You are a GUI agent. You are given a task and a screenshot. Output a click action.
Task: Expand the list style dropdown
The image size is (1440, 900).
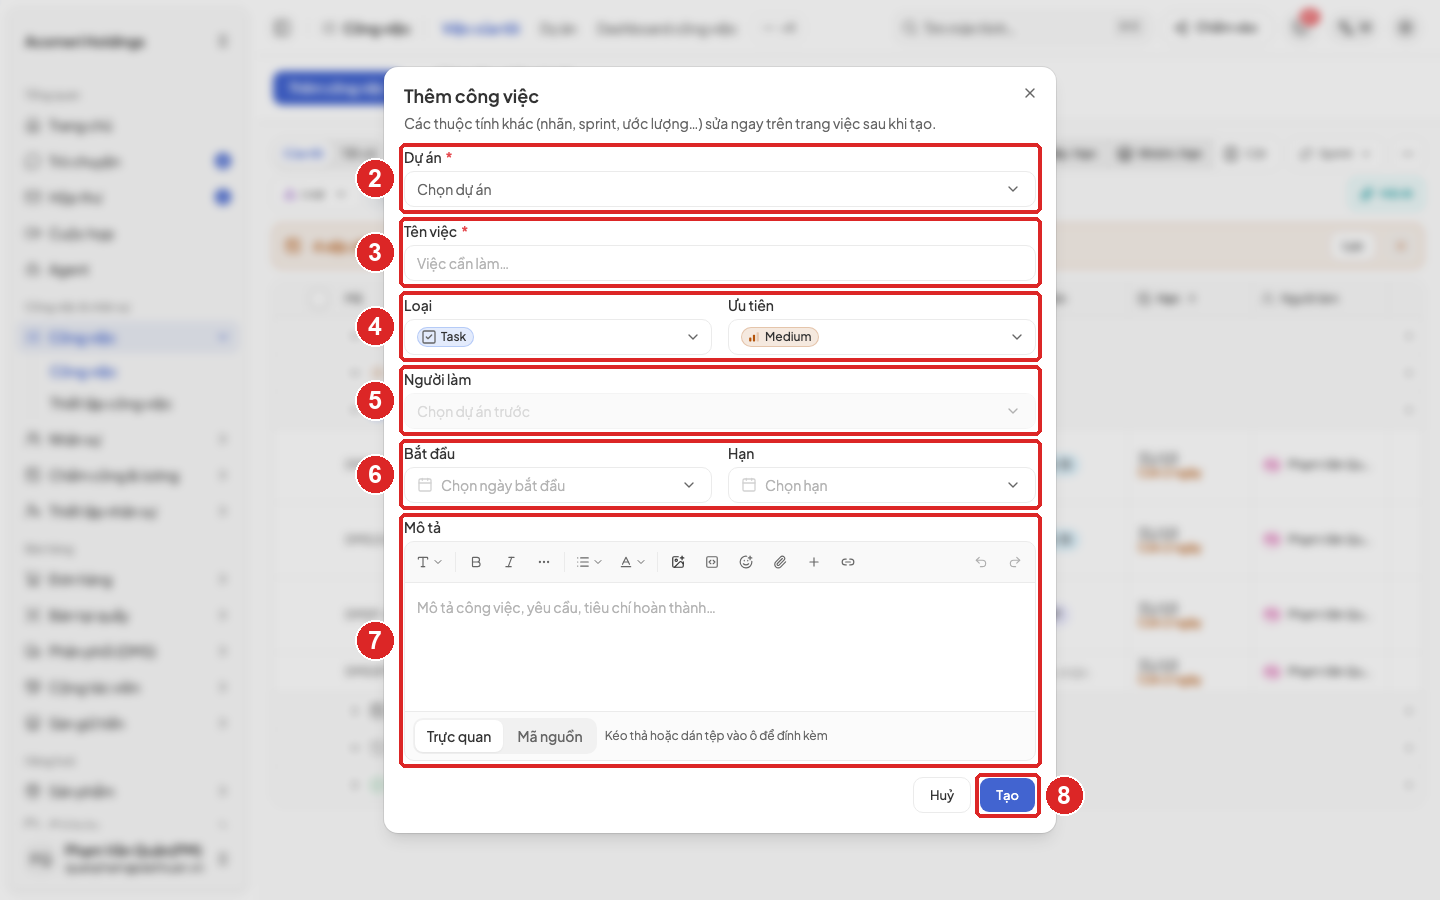[589, 562]
